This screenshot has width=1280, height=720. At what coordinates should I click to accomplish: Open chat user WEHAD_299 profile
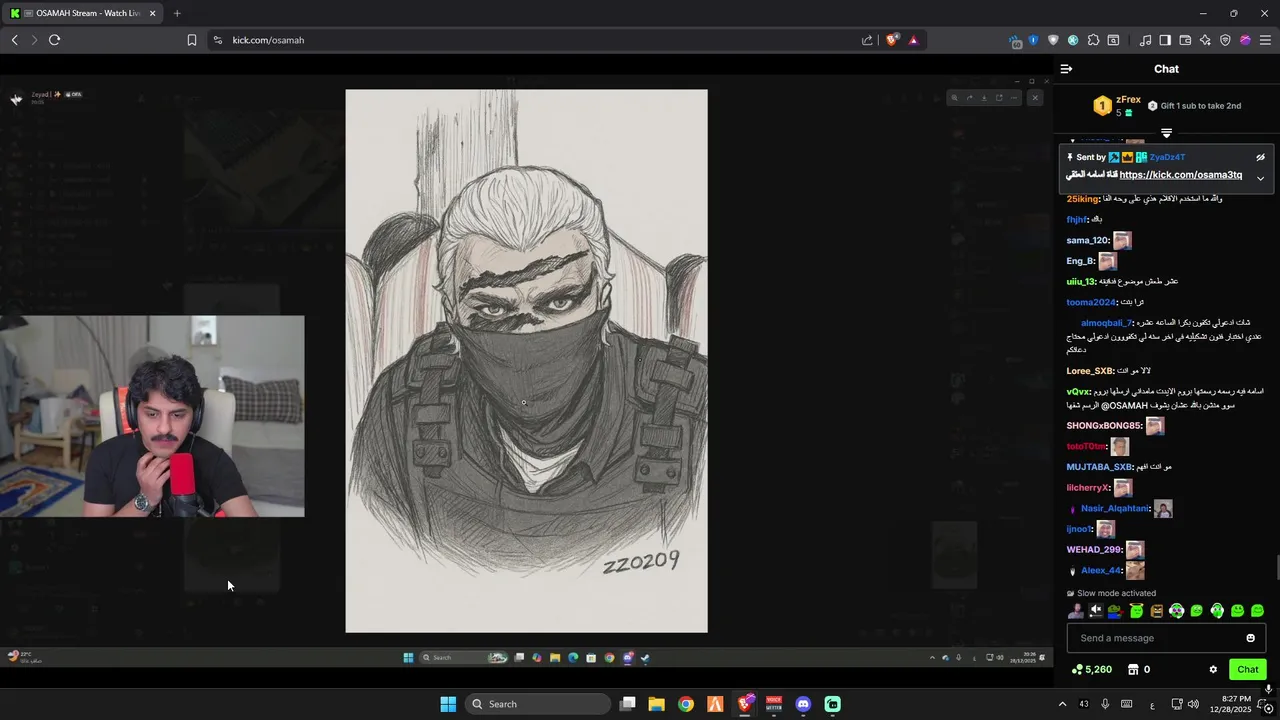click(1094, 550)
